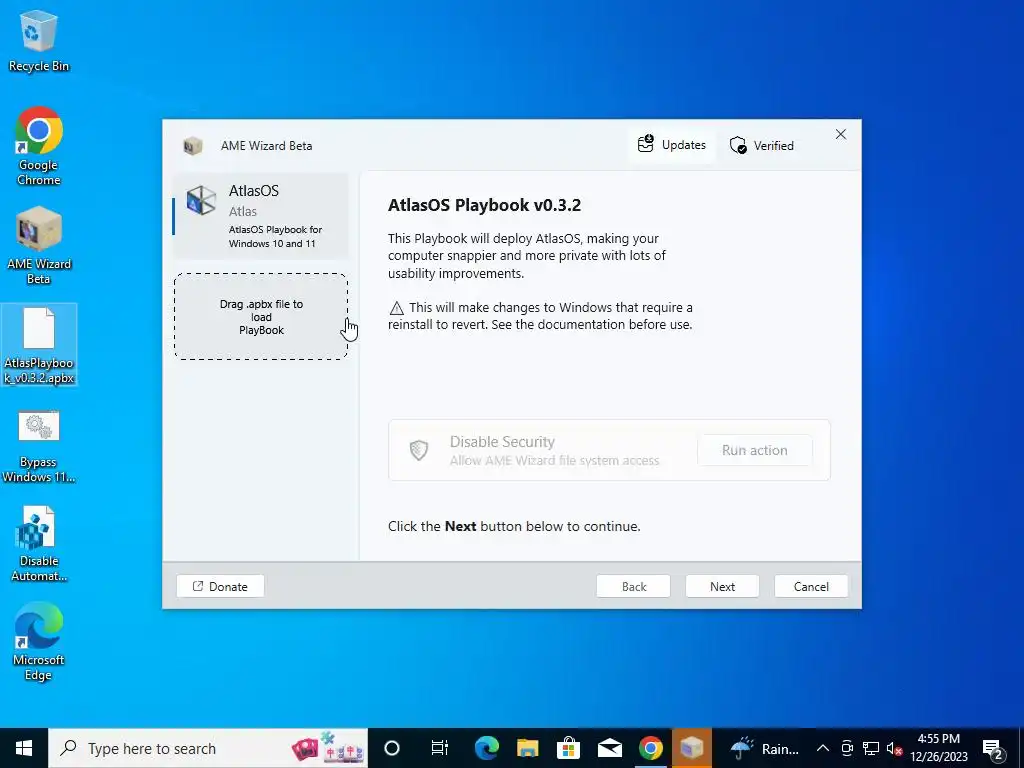
Task: Switch to Chrome on the taskbar
Action: (x=650, y=748)
